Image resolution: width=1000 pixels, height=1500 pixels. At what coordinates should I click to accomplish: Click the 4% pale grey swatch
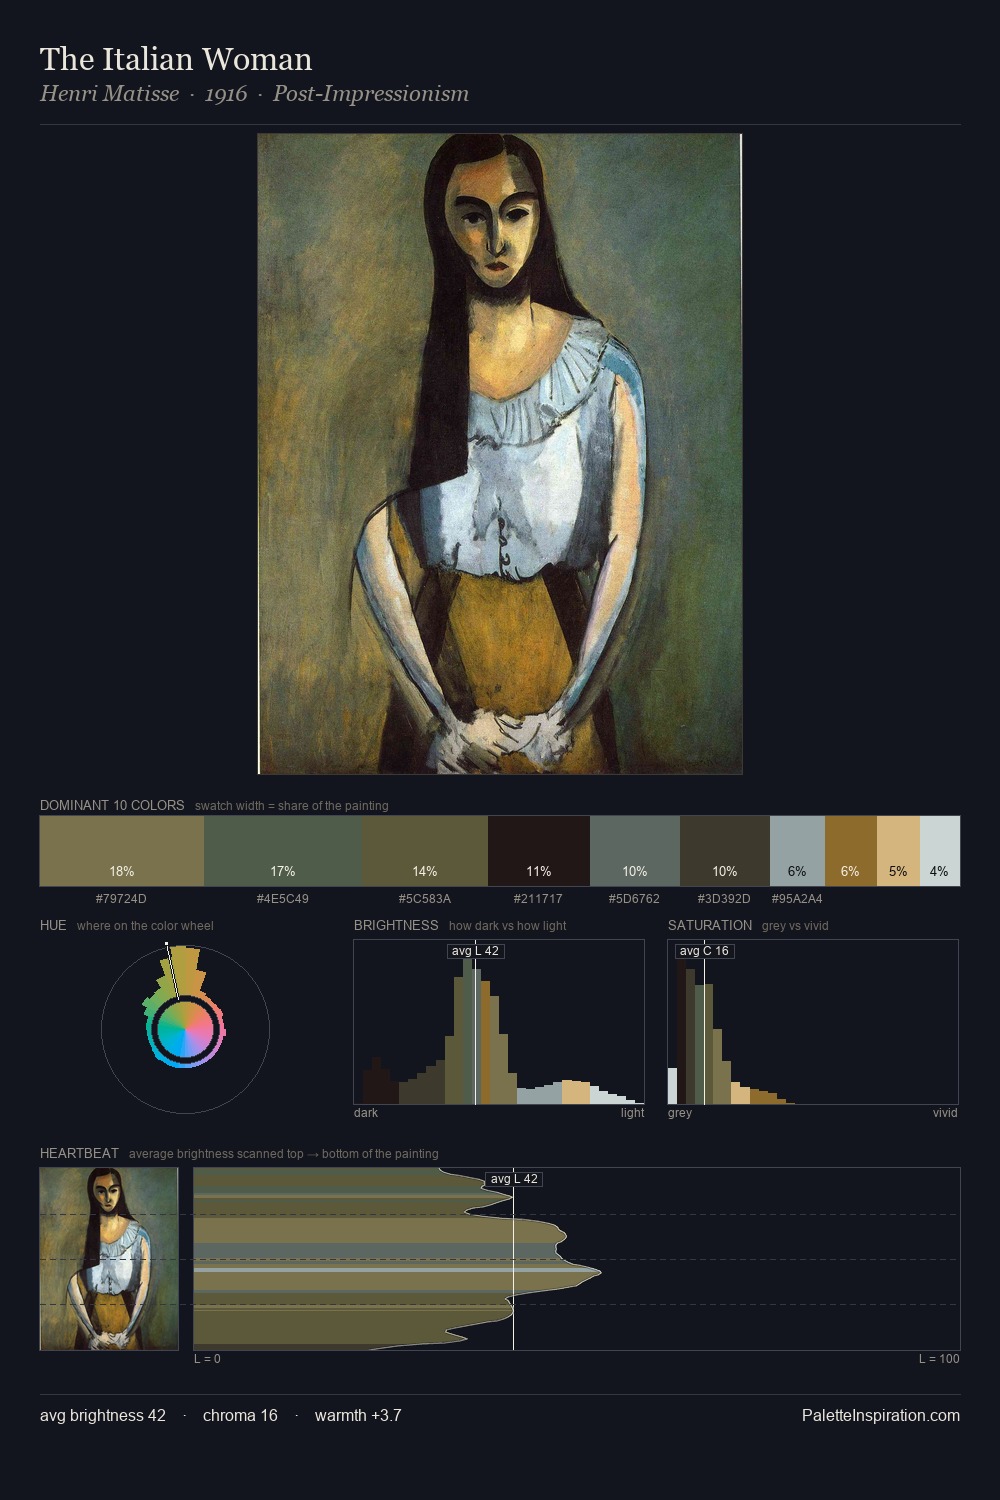tap(940, 851)
